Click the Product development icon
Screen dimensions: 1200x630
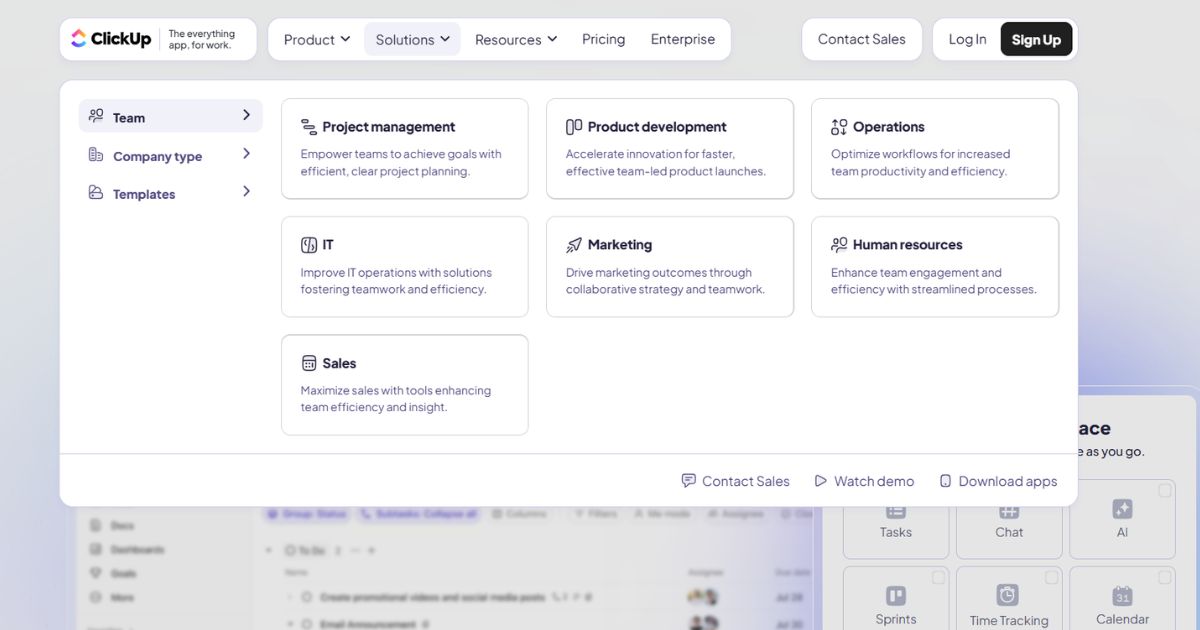pyautogui.click(x=574, y=127)
